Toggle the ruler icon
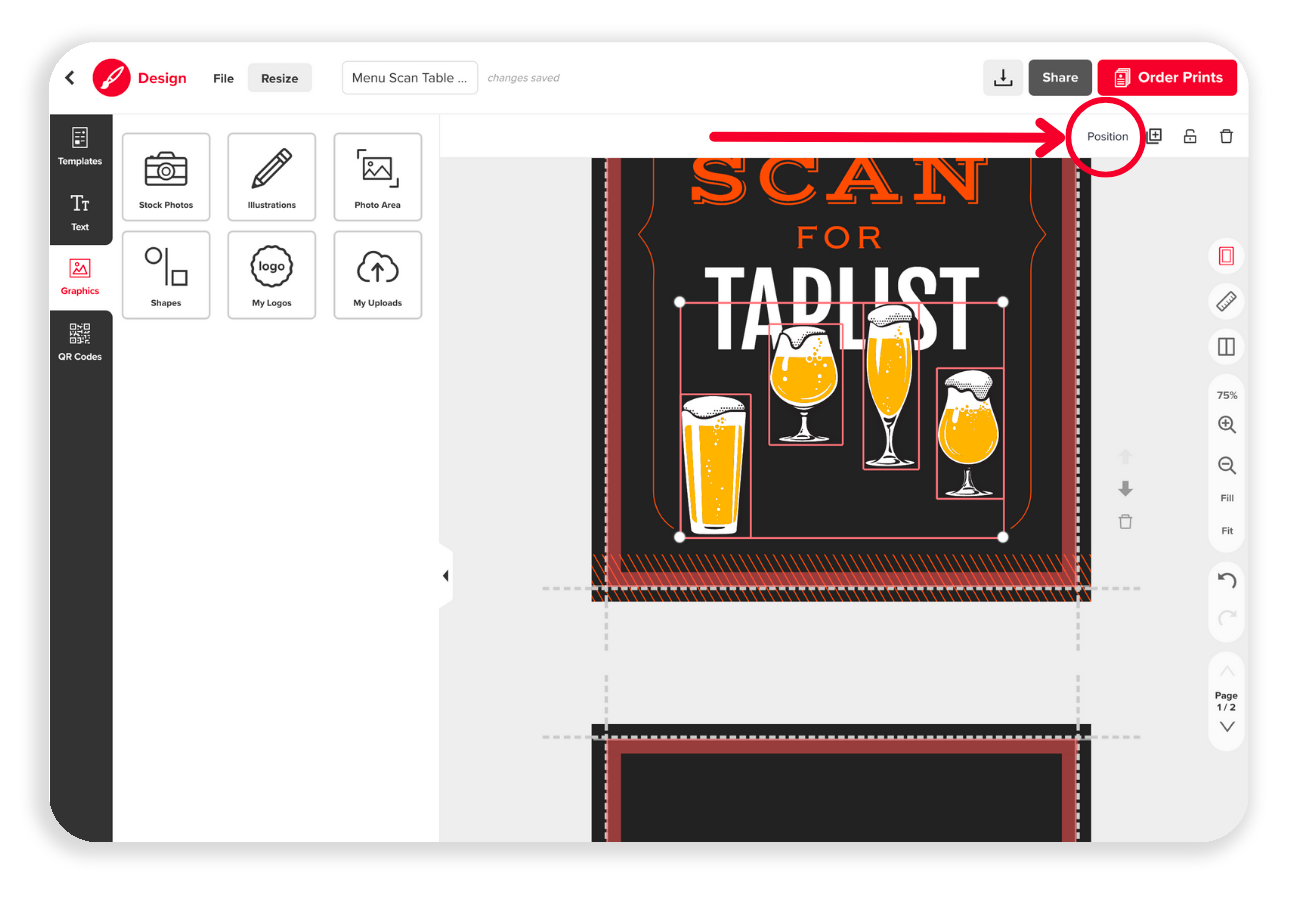This screenshot has width=1300, height=900. click(x=1227, y=301)
